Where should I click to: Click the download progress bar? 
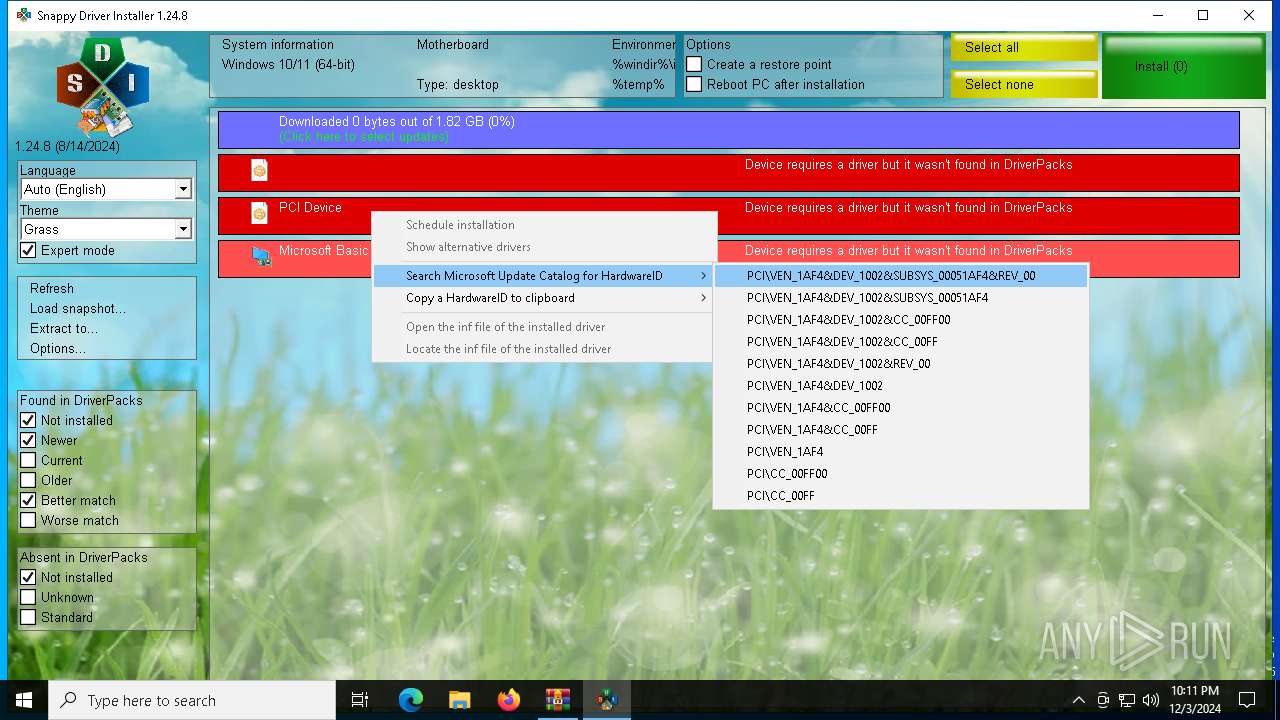coord(729,129)
